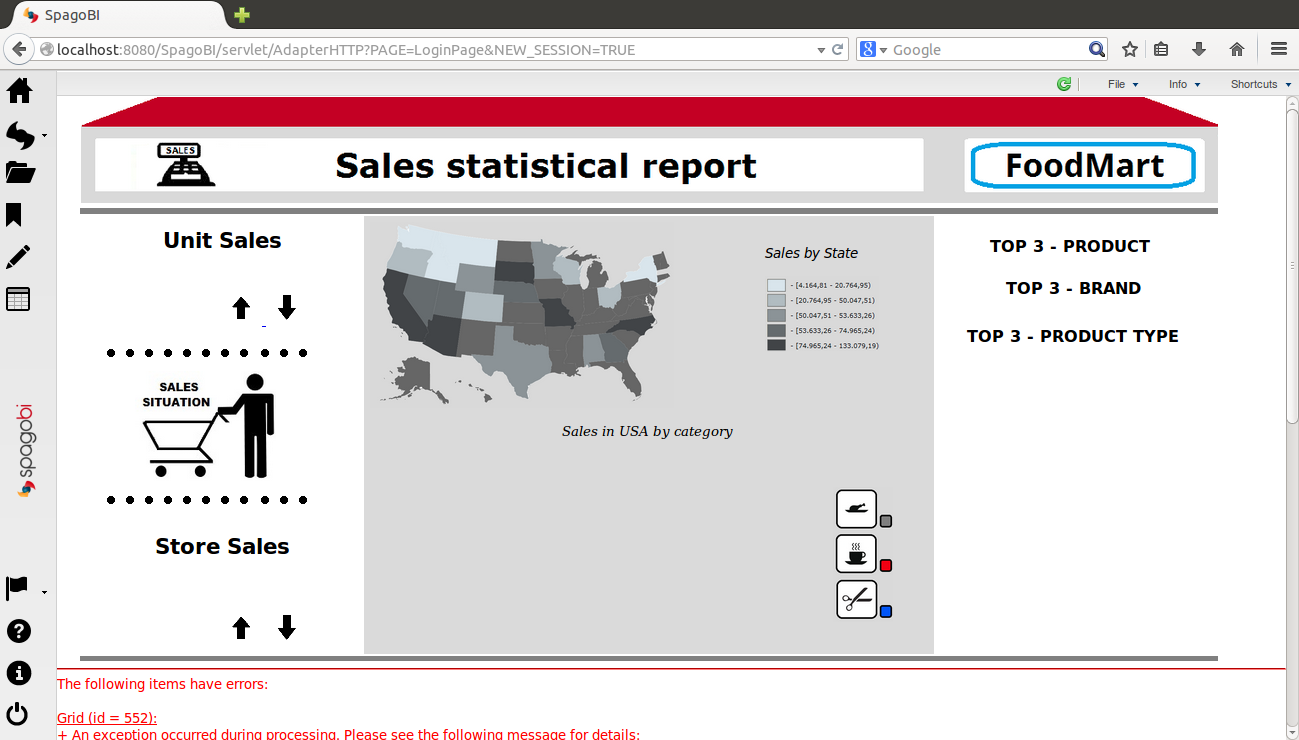Click the back-arrow navigation icon in sidebar
Screen dimensions: 1299x740
tap(20, 134)
